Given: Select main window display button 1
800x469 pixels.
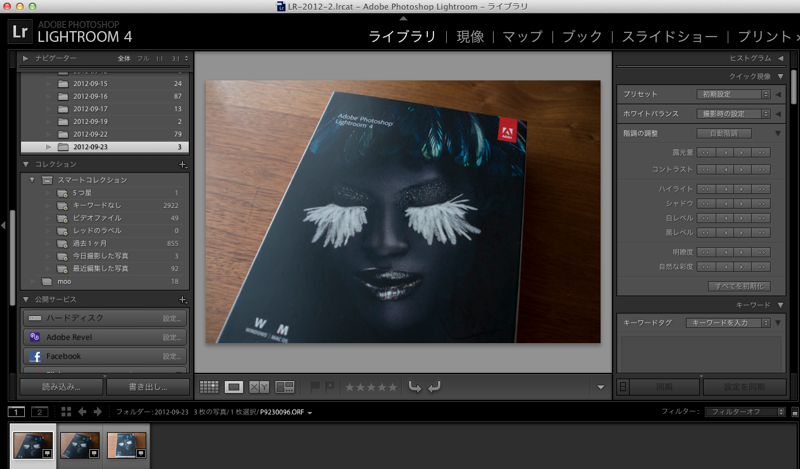Looking at the screenshot, I should (16, 411).
